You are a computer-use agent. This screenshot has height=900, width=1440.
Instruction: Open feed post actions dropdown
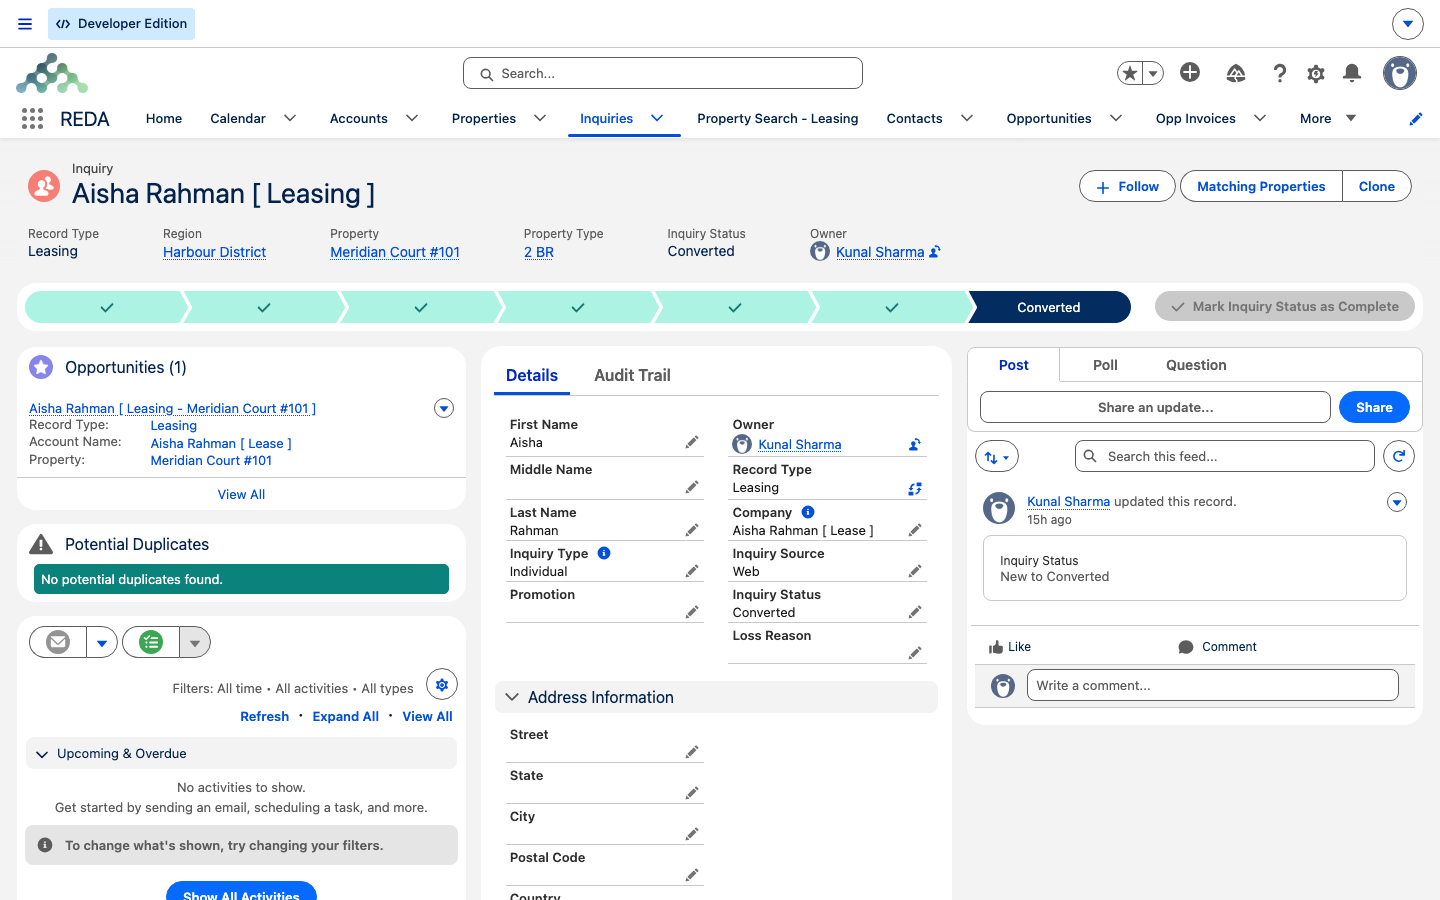pyautogui.click(x=1397, y=502)
